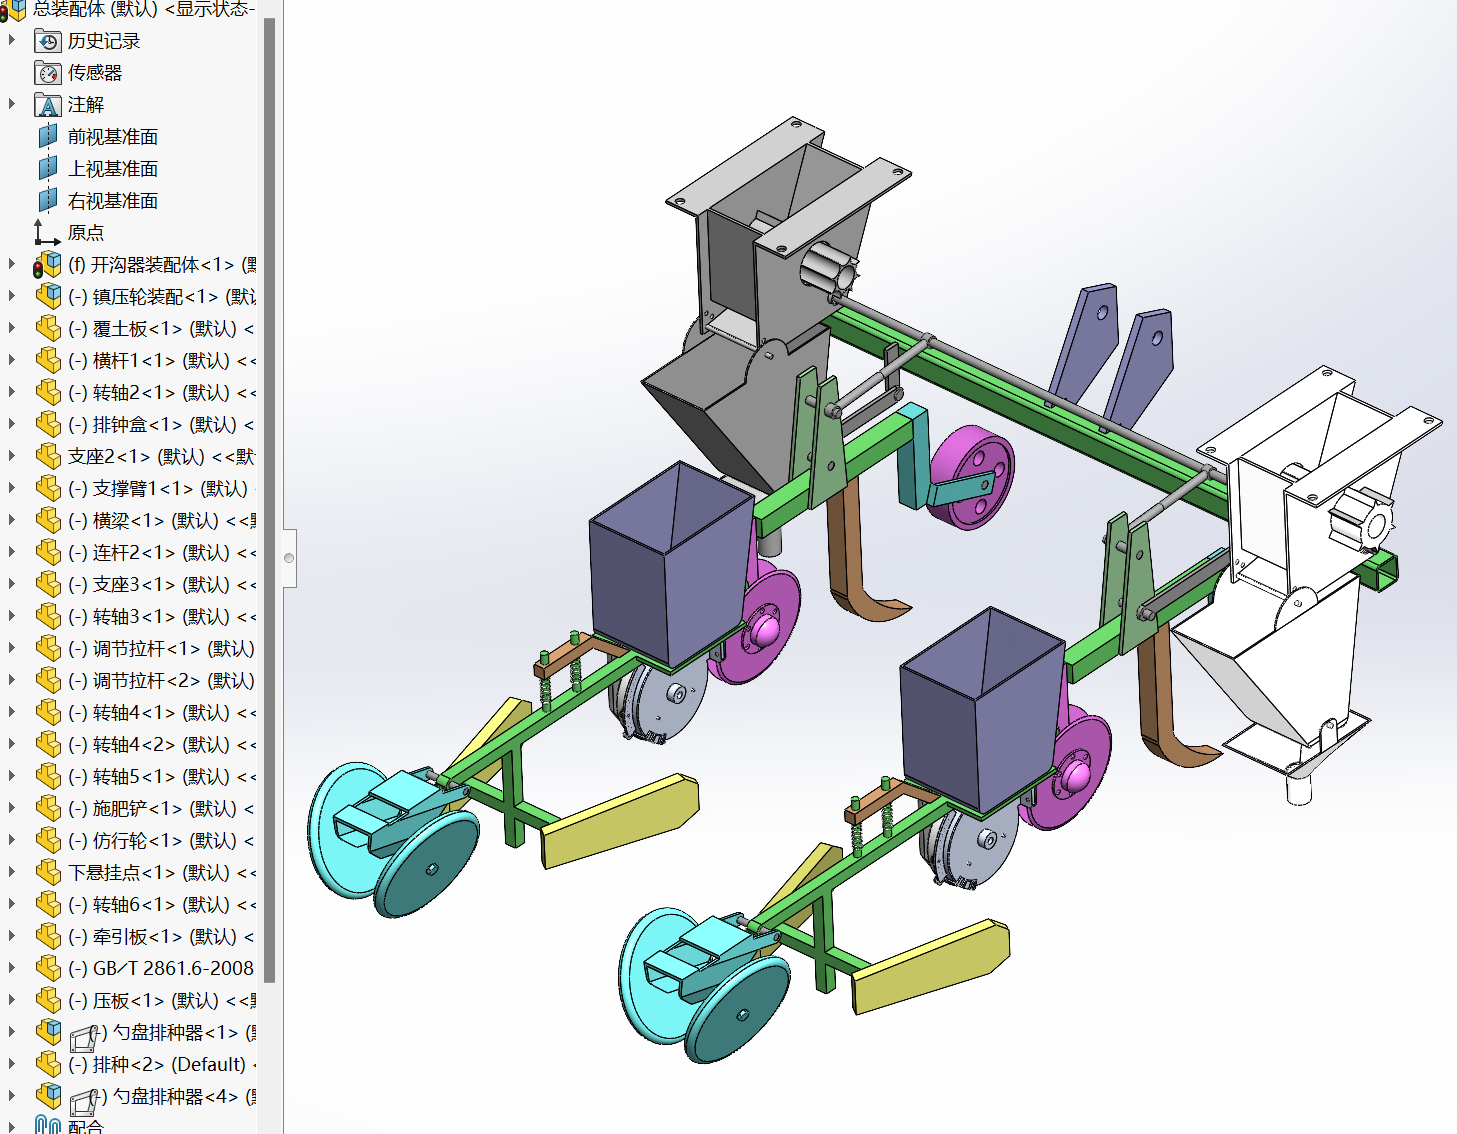The height and width of the screenshot is (1134, 1457).
Task: Click the feature tree vertical scrollbar
Action: point(269,500)
